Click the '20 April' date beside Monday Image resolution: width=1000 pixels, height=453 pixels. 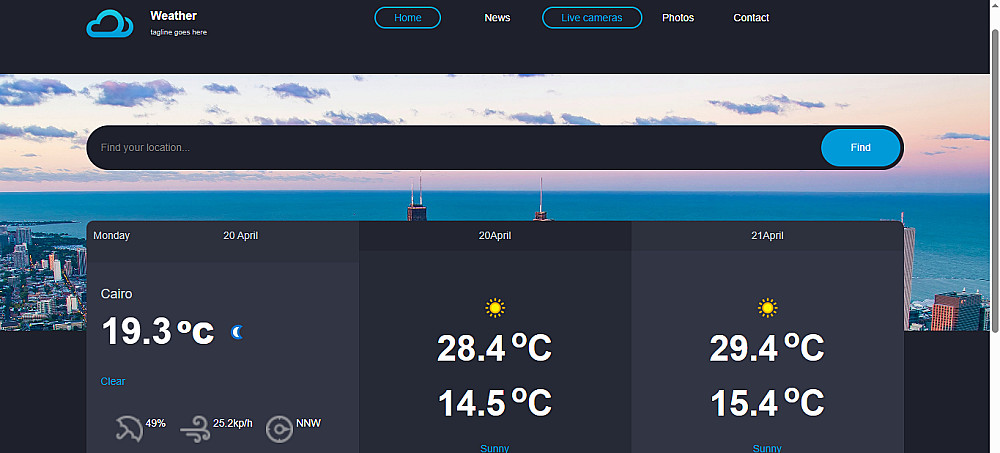(240, 235)
